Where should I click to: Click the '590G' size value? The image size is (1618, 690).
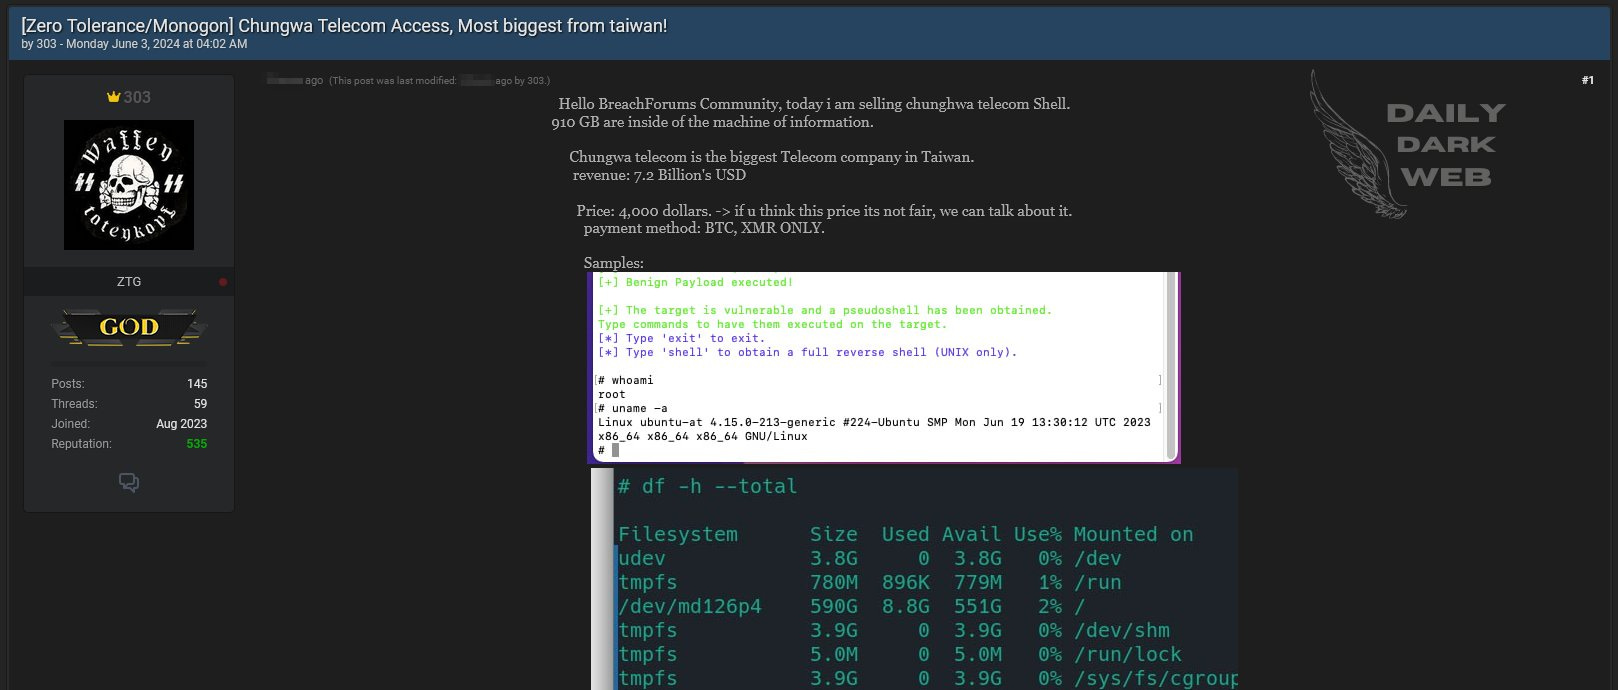[x=834, y=606]
